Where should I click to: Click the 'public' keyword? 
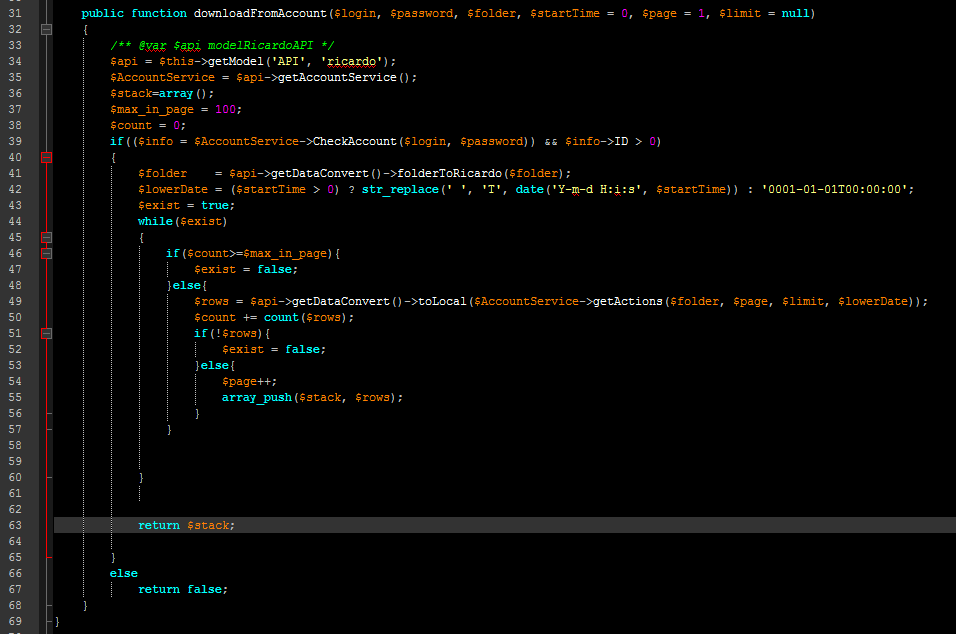102,13
